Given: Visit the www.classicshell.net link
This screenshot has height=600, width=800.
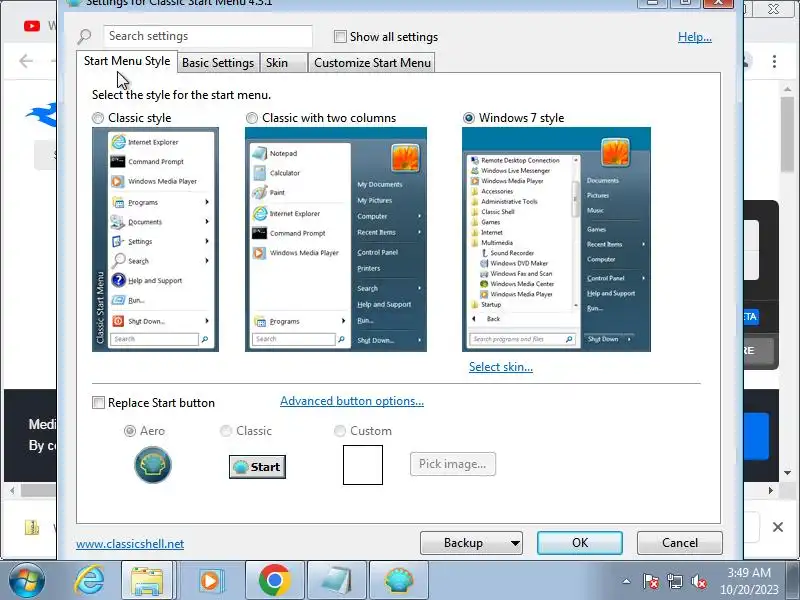Looking at the screenshot, I should pos(130,544).
